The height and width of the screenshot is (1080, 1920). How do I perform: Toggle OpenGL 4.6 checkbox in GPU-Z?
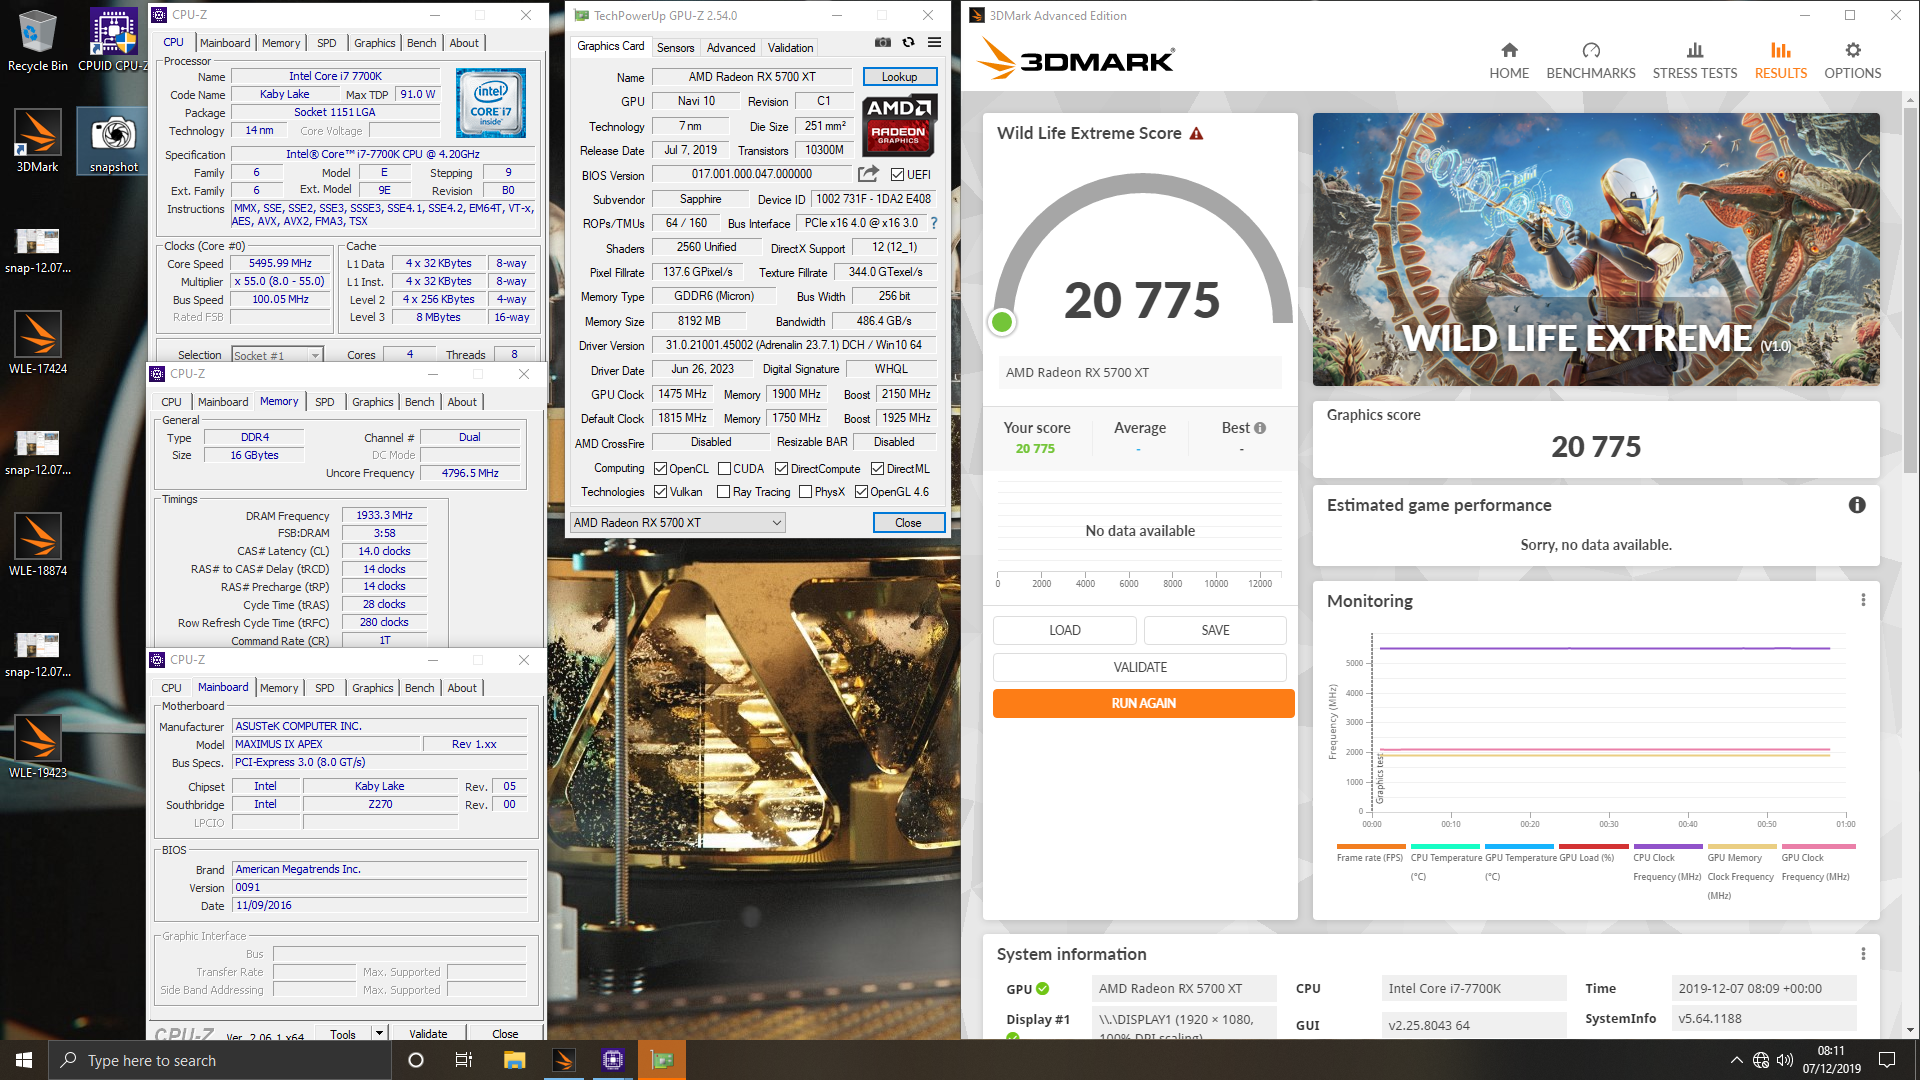(861, 492)
